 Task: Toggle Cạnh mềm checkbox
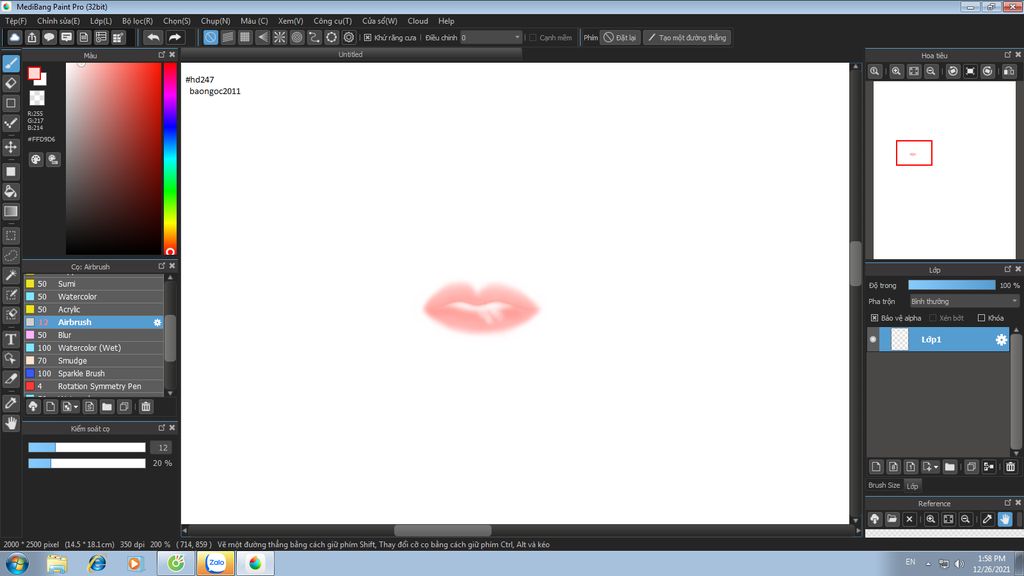coord(533,38)
